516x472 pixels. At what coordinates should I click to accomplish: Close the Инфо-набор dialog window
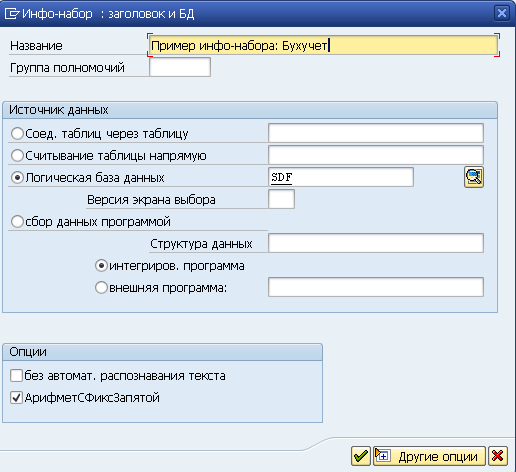(x=501, y=13)
